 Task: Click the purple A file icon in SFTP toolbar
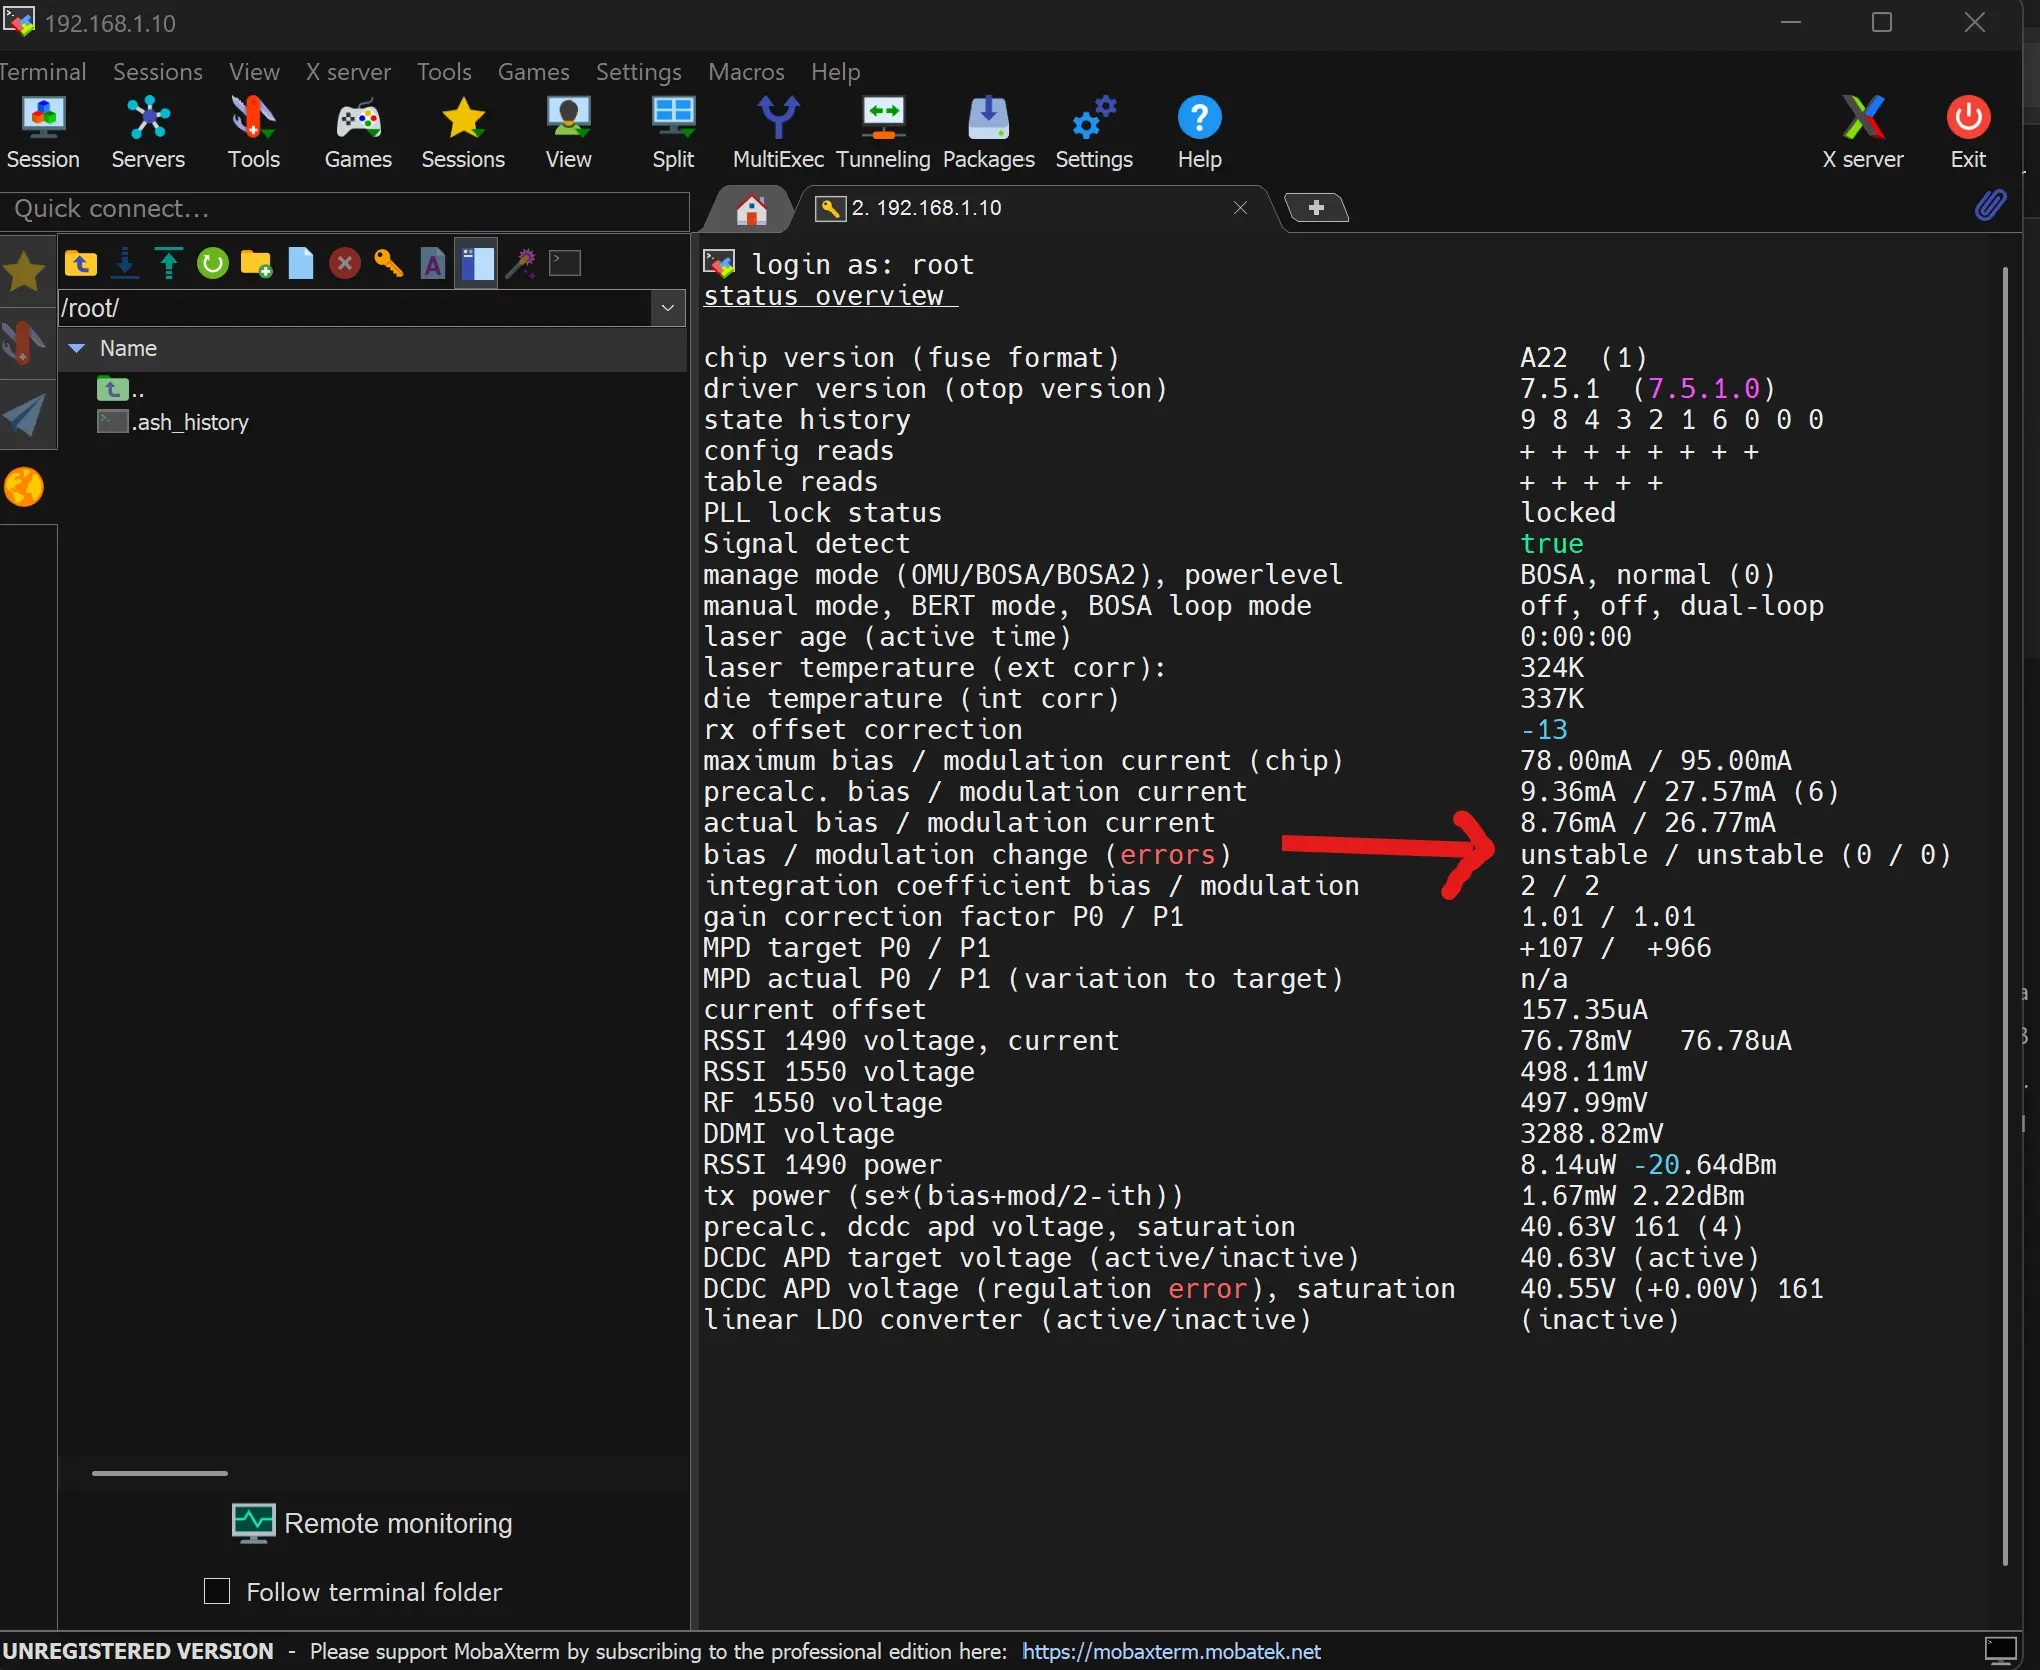432,264
